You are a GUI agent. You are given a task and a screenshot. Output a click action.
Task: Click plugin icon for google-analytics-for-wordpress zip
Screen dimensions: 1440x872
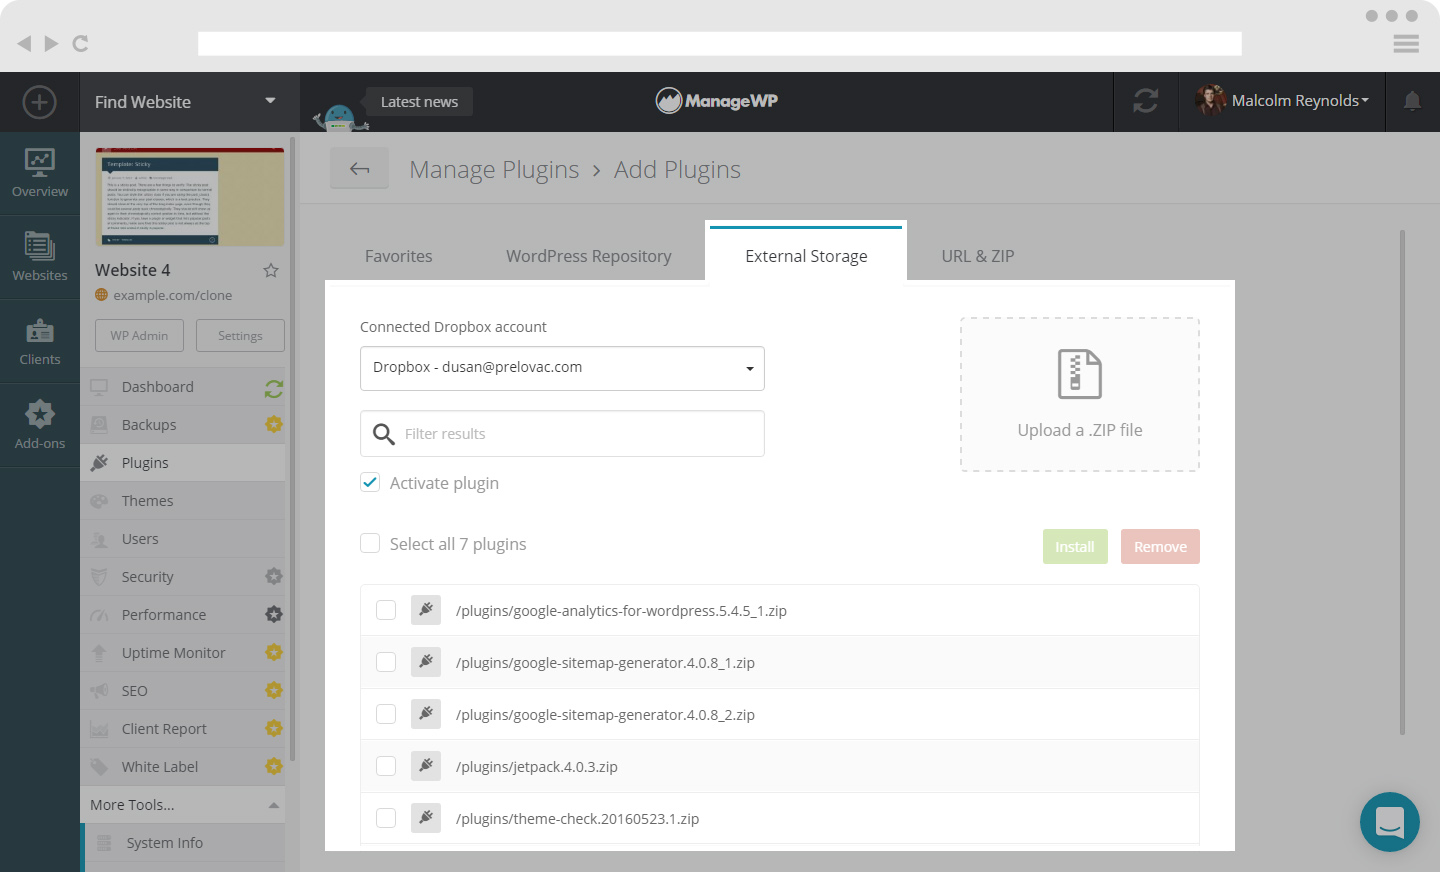[x=426, y=610]
